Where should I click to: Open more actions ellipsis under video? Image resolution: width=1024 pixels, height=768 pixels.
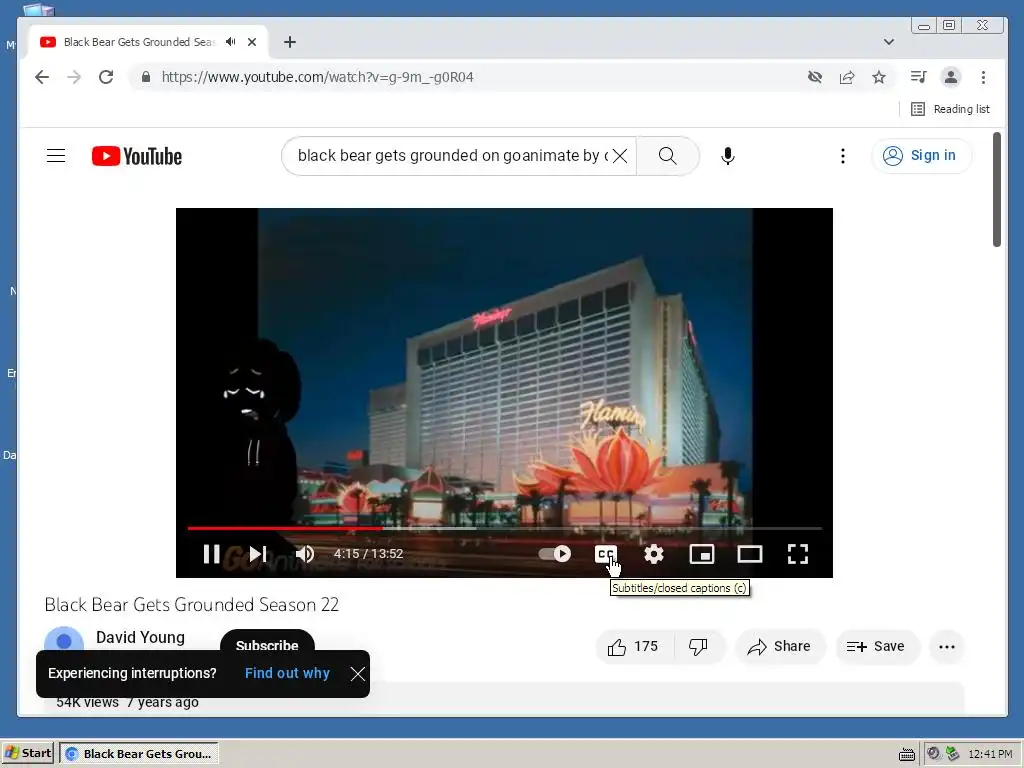947,647
